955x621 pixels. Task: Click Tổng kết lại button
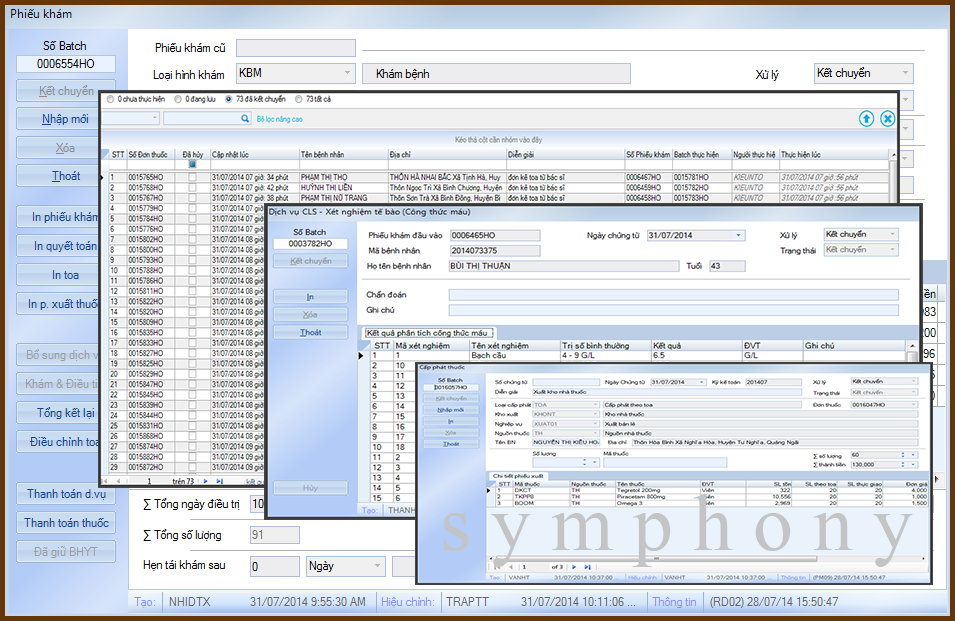65,413
